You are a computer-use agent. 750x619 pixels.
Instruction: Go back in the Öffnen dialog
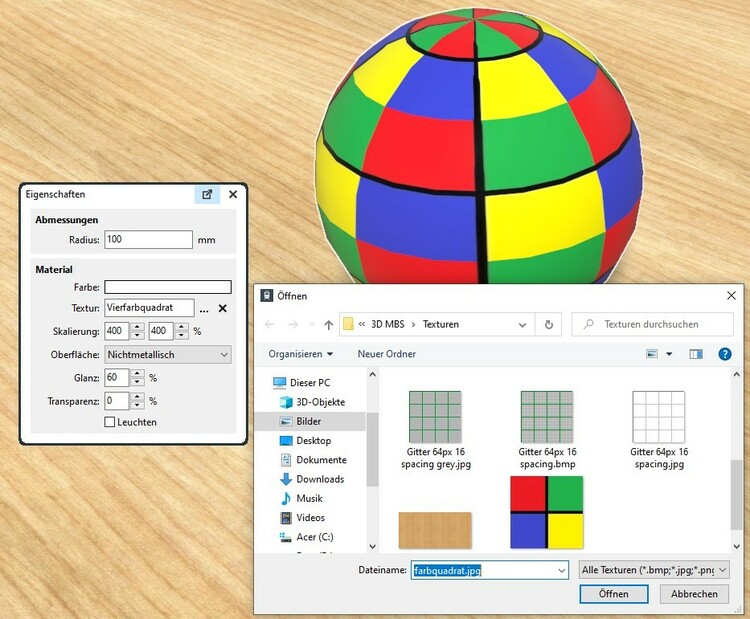(x=270, y=325)
